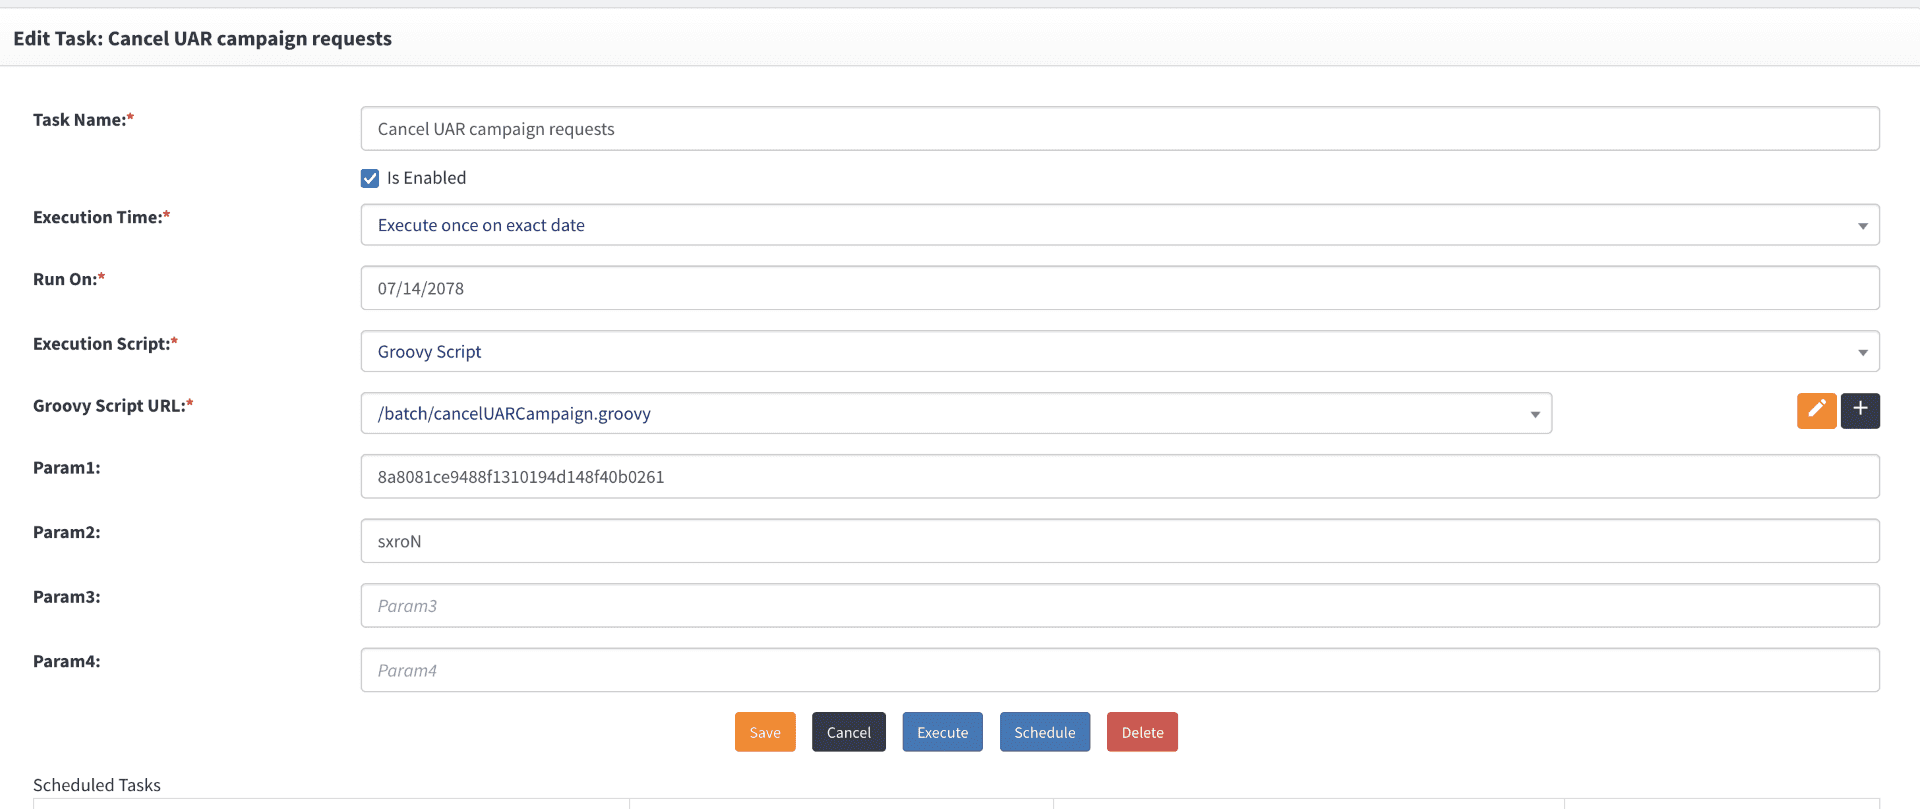
Task: Click the empty Param4 input field
Action: (x=1120, y=670)
